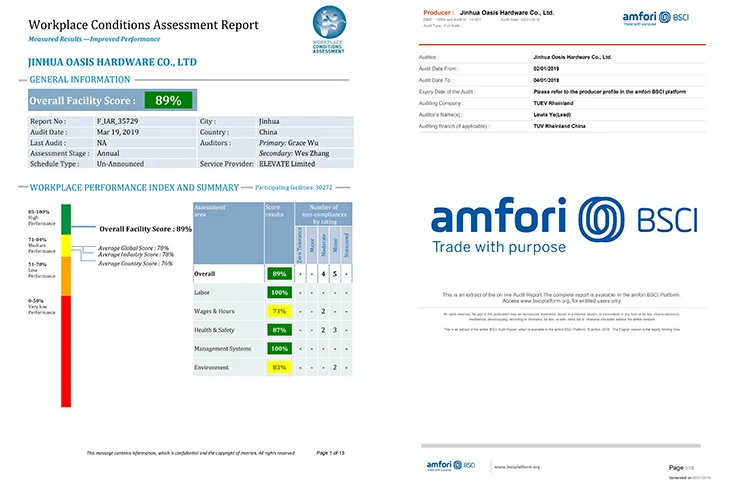Screen dimensions: 750x485
Task: Click the amfori BSCI logo in the page footer
Action: pyautogui.click(x=451, y=465)
